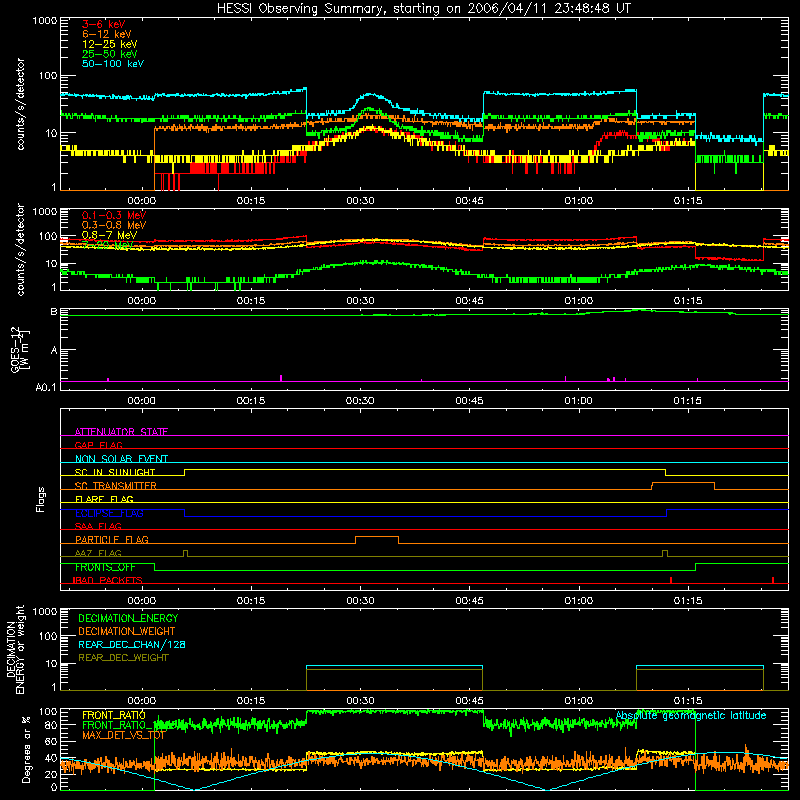Click the 0.1-0.3 MeV legend label
This screenshot has height=800, width=800.
pyautogui.click(x=113, y=215)
